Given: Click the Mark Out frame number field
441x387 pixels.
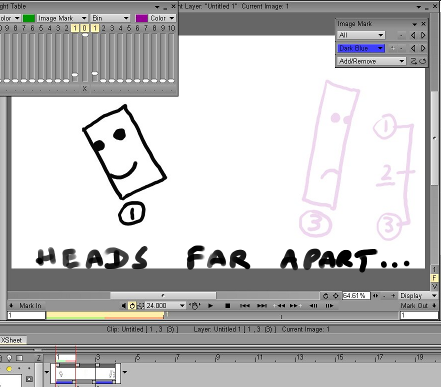Looking at the screenshot, I should 419,315.
